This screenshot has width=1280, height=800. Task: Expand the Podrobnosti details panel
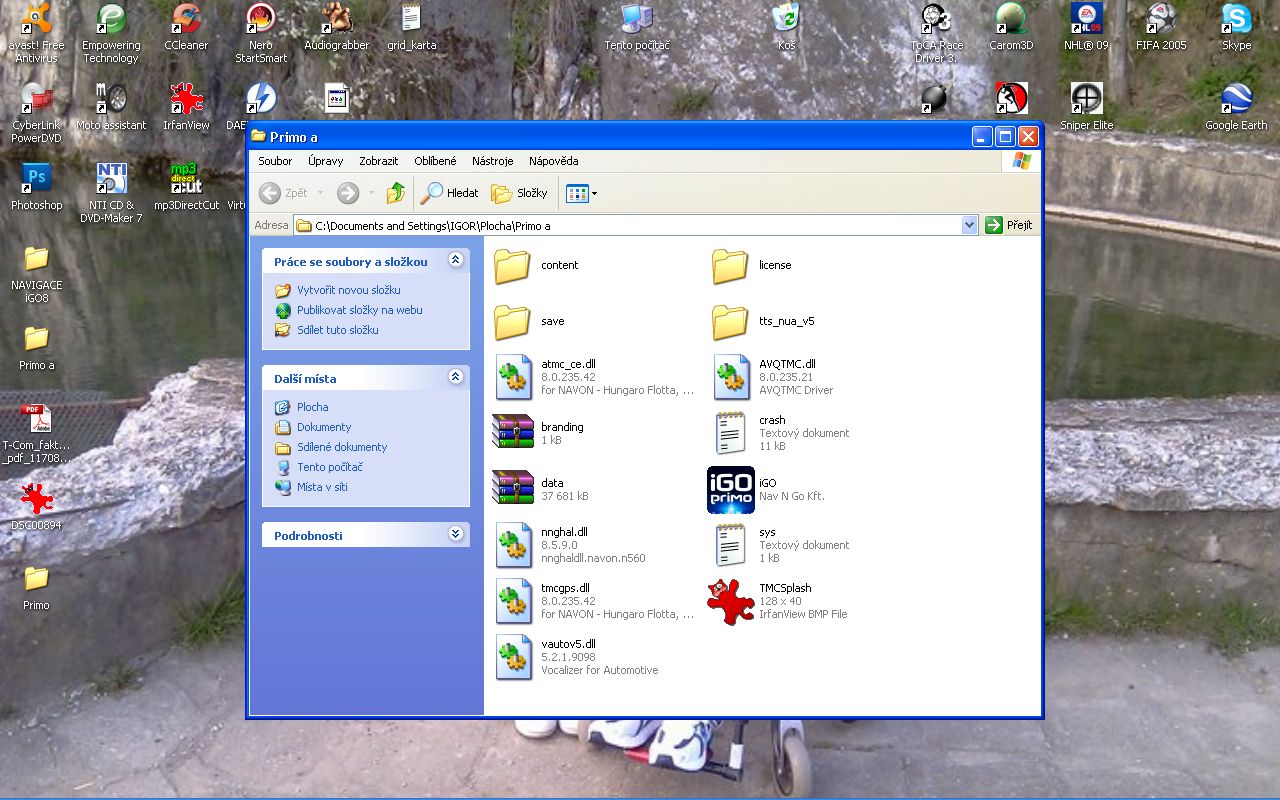[456, 534]
